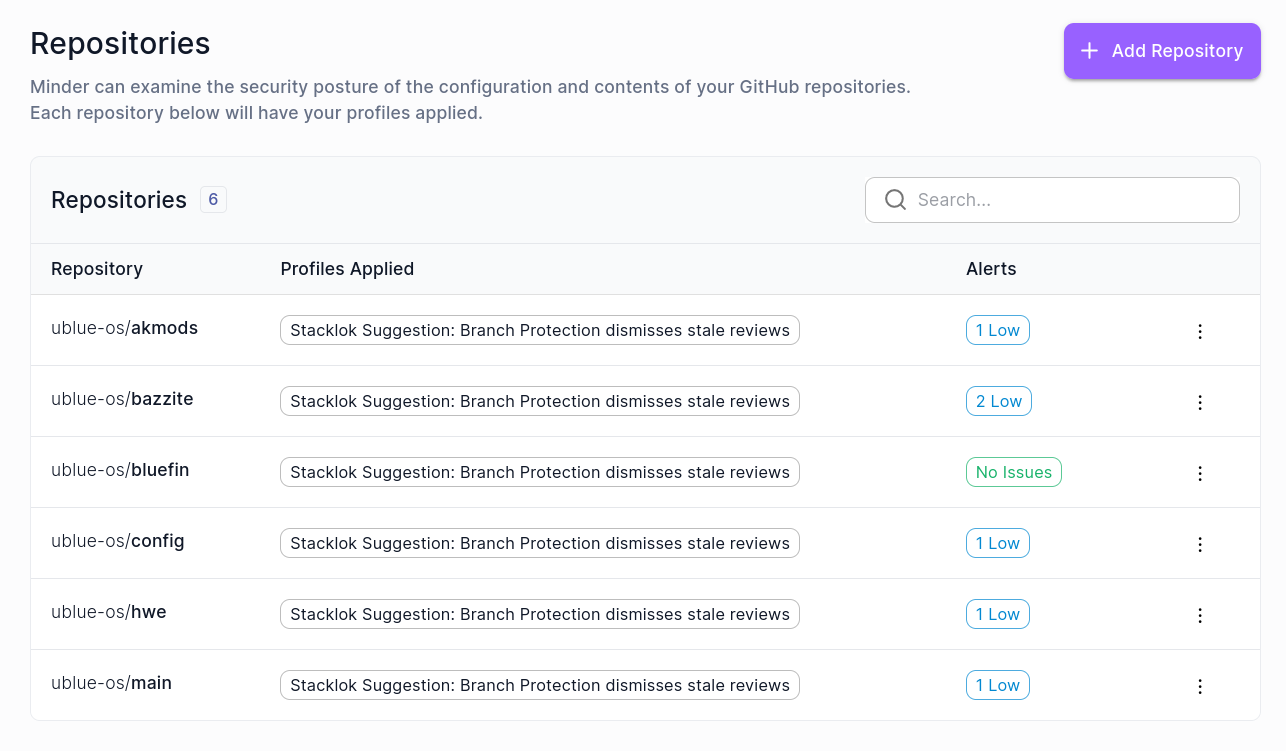The width and height of the screenshot is (1286, 751).
Task: Open the more-options menu for ublue-os/main
Action: pyautogui.click(x=1200, y=686)
